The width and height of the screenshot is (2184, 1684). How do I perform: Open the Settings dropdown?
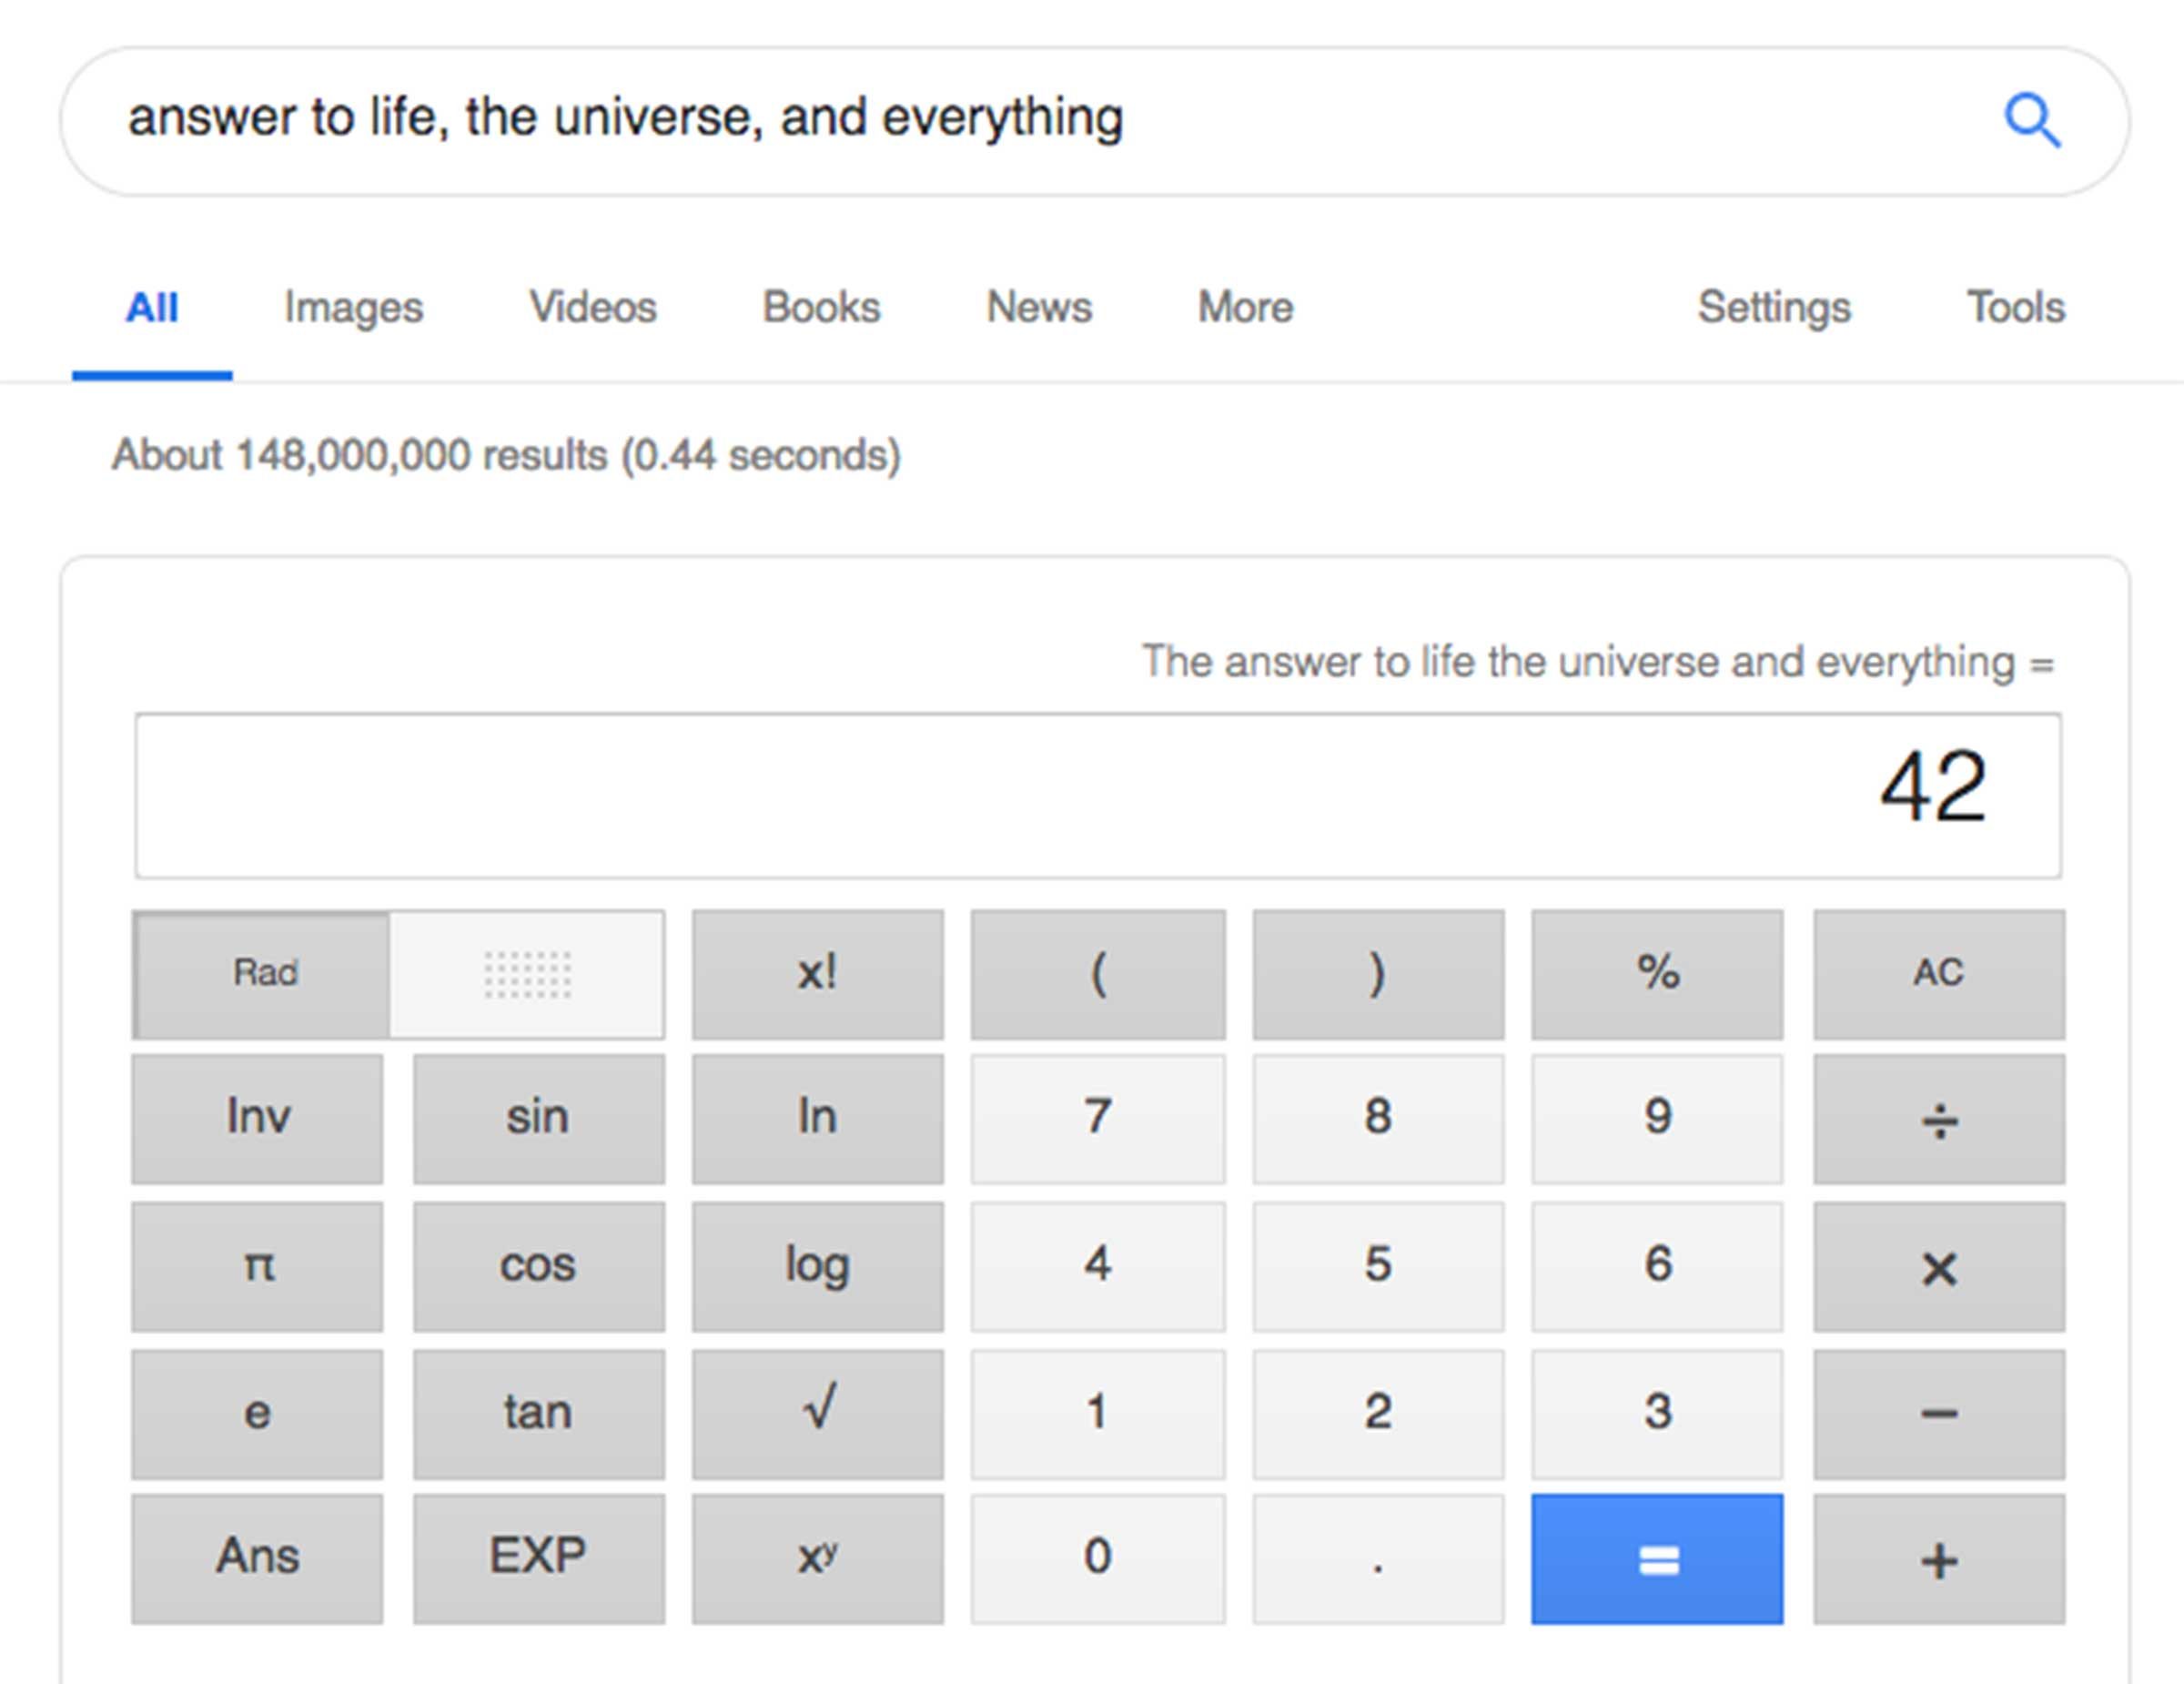point(1774,307)
